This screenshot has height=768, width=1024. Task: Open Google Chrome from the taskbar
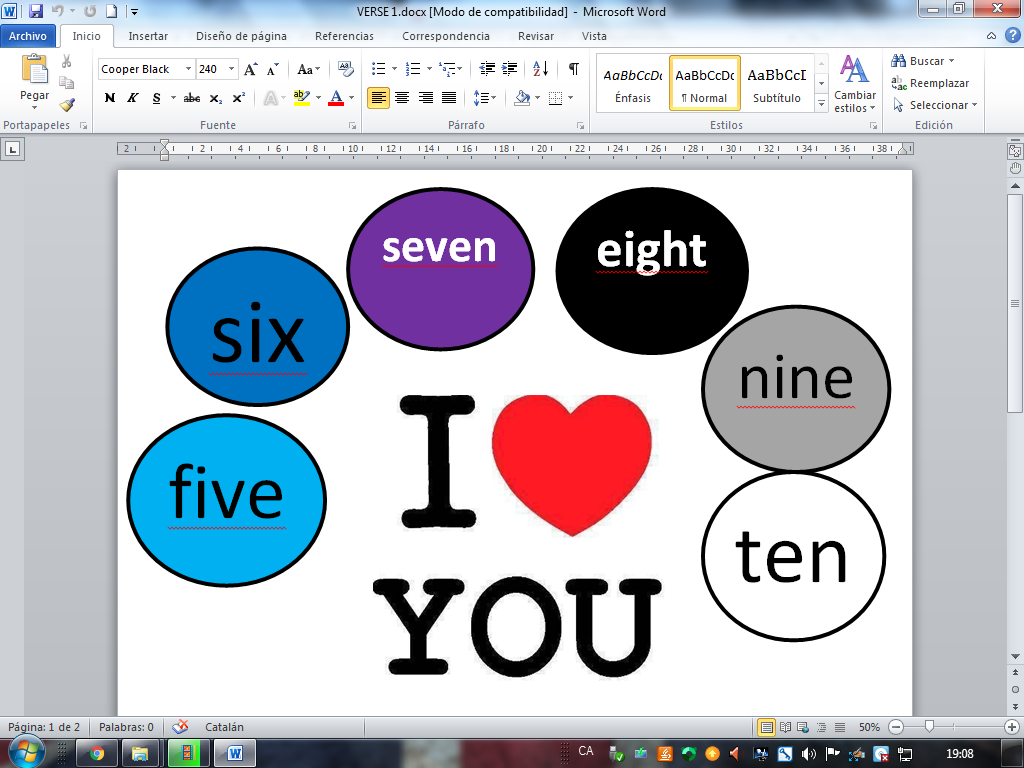click(x=97, y=753)
